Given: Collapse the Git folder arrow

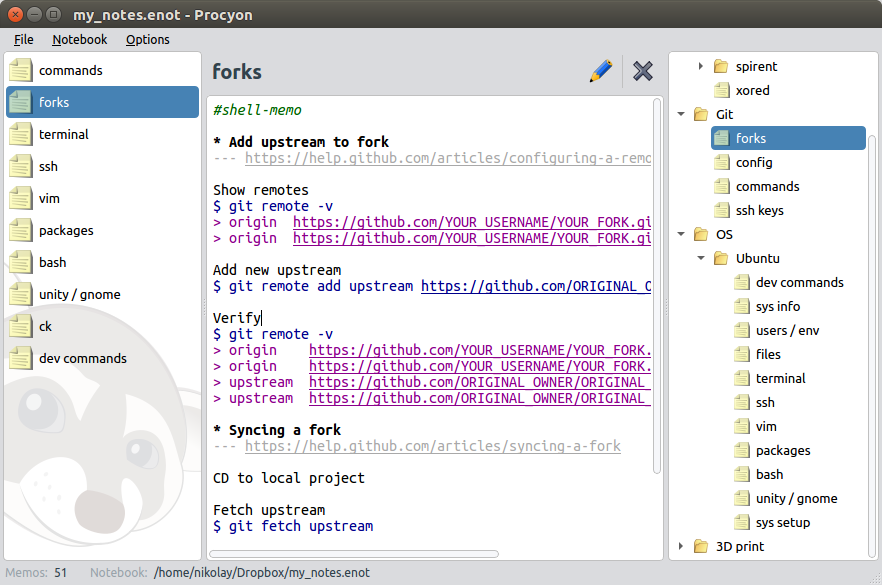Looking at the screenshot, I should 681,114.
